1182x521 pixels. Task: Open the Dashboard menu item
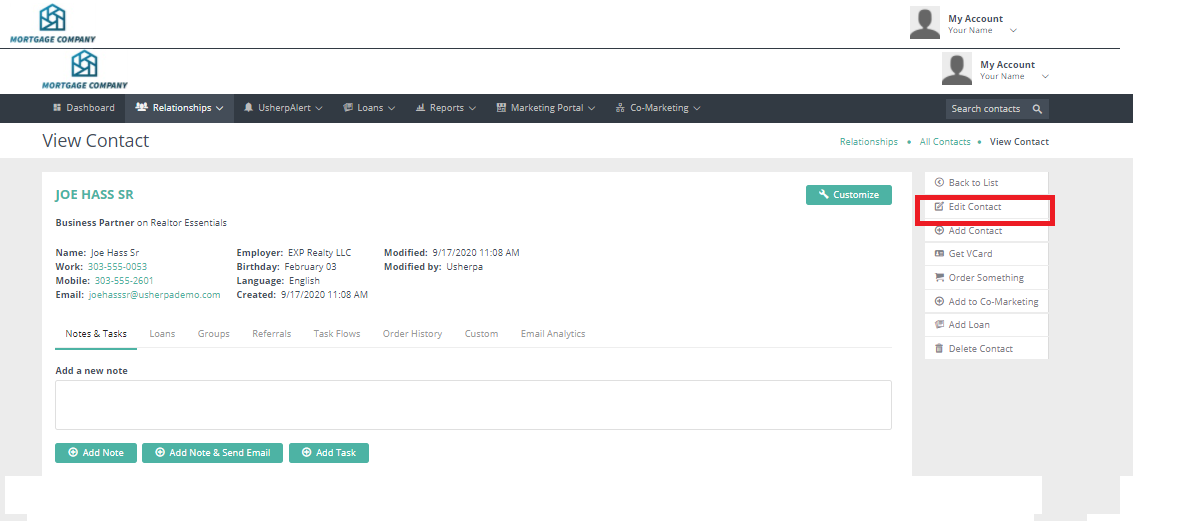tap(83, 108)
